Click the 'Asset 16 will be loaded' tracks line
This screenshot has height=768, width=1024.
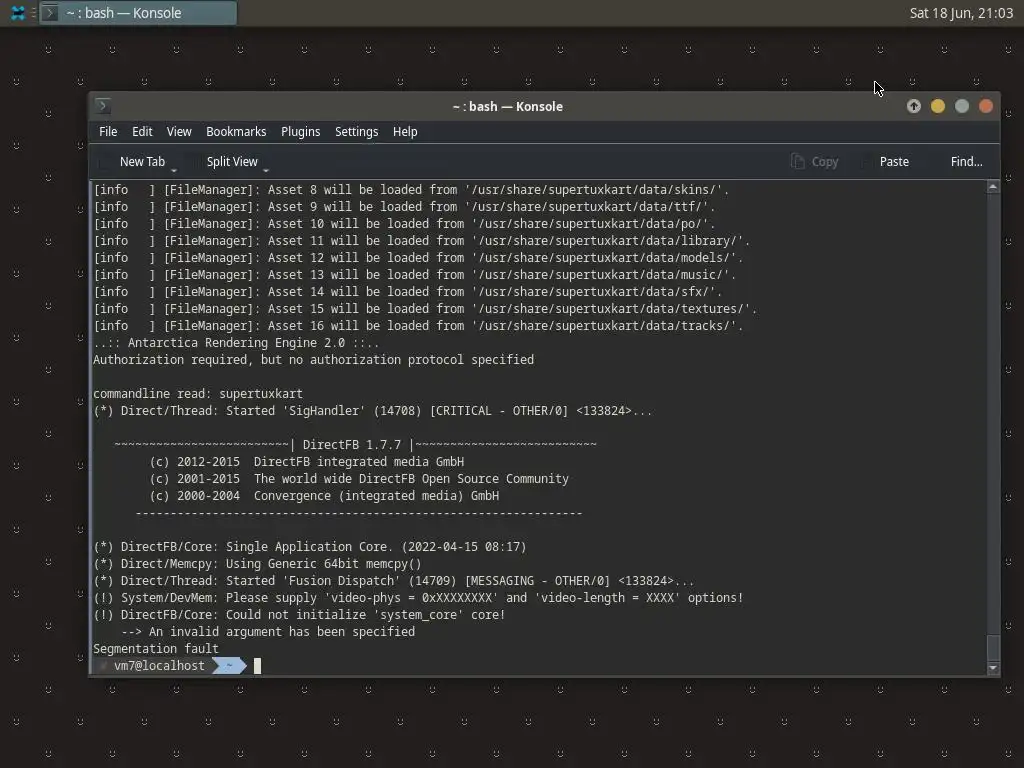pyautogui.click(x=418, y=326)
